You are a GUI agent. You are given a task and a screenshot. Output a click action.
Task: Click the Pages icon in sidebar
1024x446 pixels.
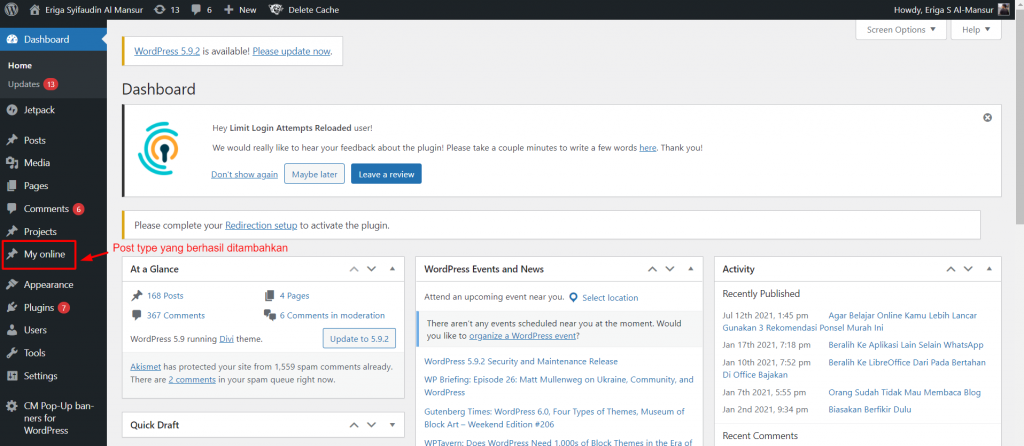coord(12,186)
